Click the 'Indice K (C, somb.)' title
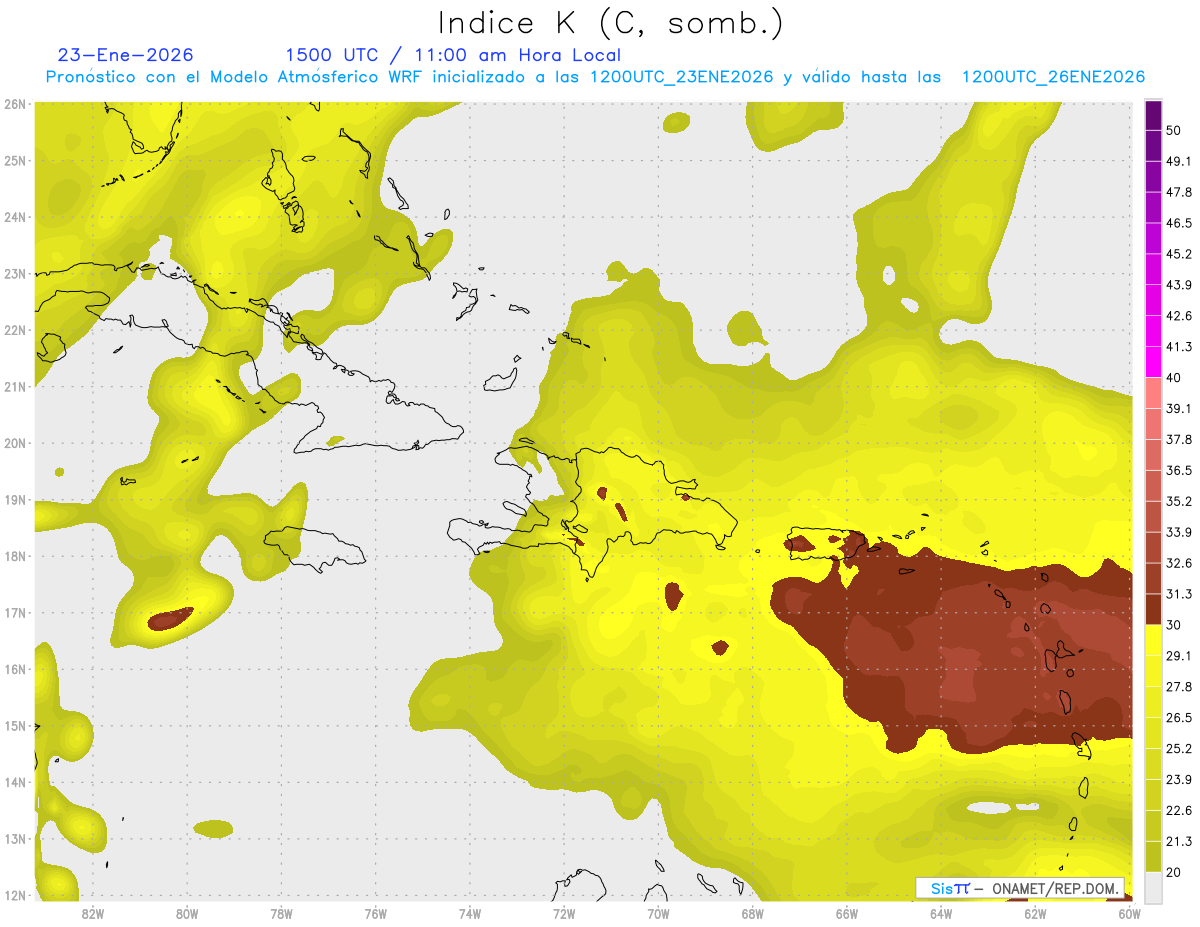Screen dimensions: 1200x927 tap(611, 22)
